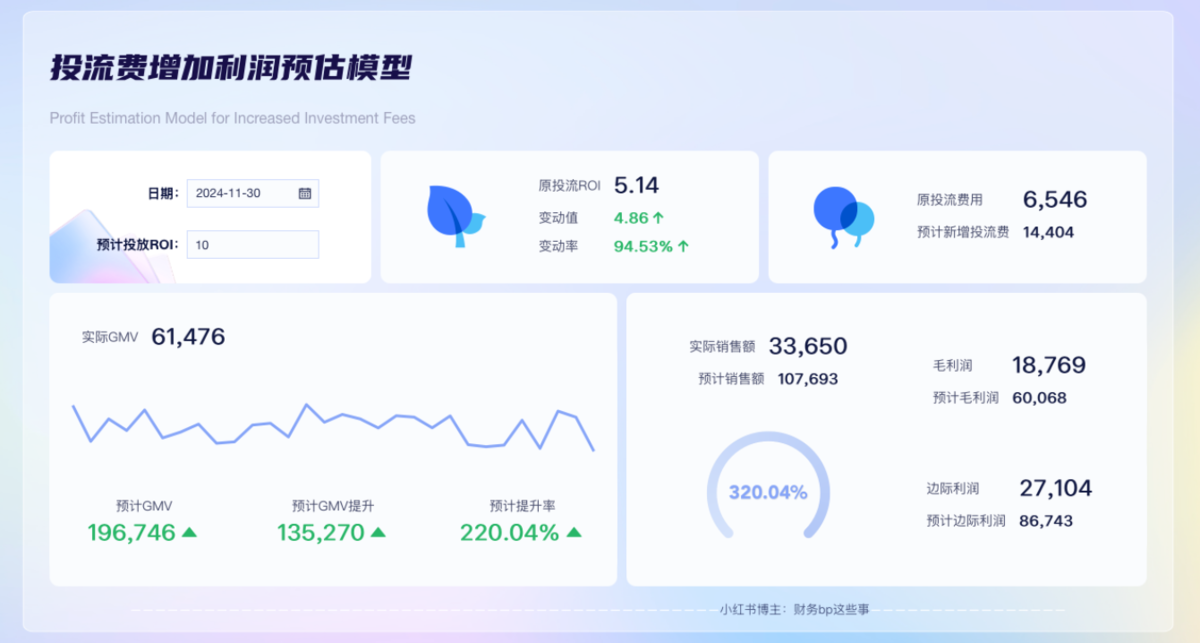Click the 预计新增投流费 value 14,404
This screenshot has width=1200, height=643.
tap(1048, 232)
